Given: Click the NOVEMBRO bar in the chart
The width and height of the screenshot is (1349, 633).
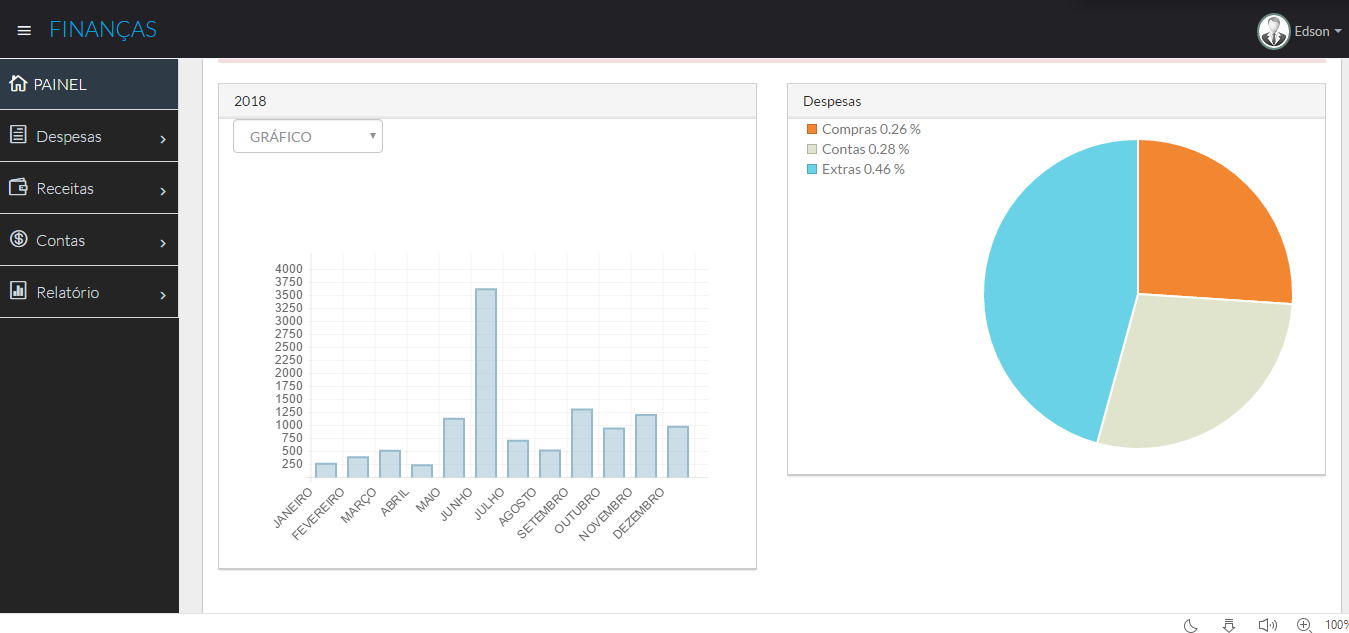Looking at the screenshot, I should [x=646, y=446].
